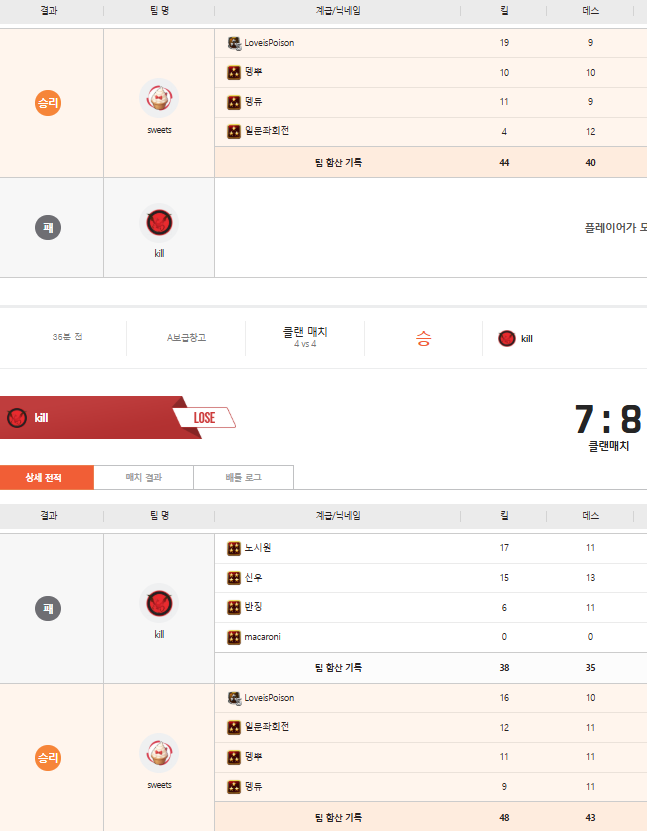Click the sweets cupcake logo beside the 44-kill team
Screen dimensions: 647x831
pyautogui.click(x=159, y=98)
